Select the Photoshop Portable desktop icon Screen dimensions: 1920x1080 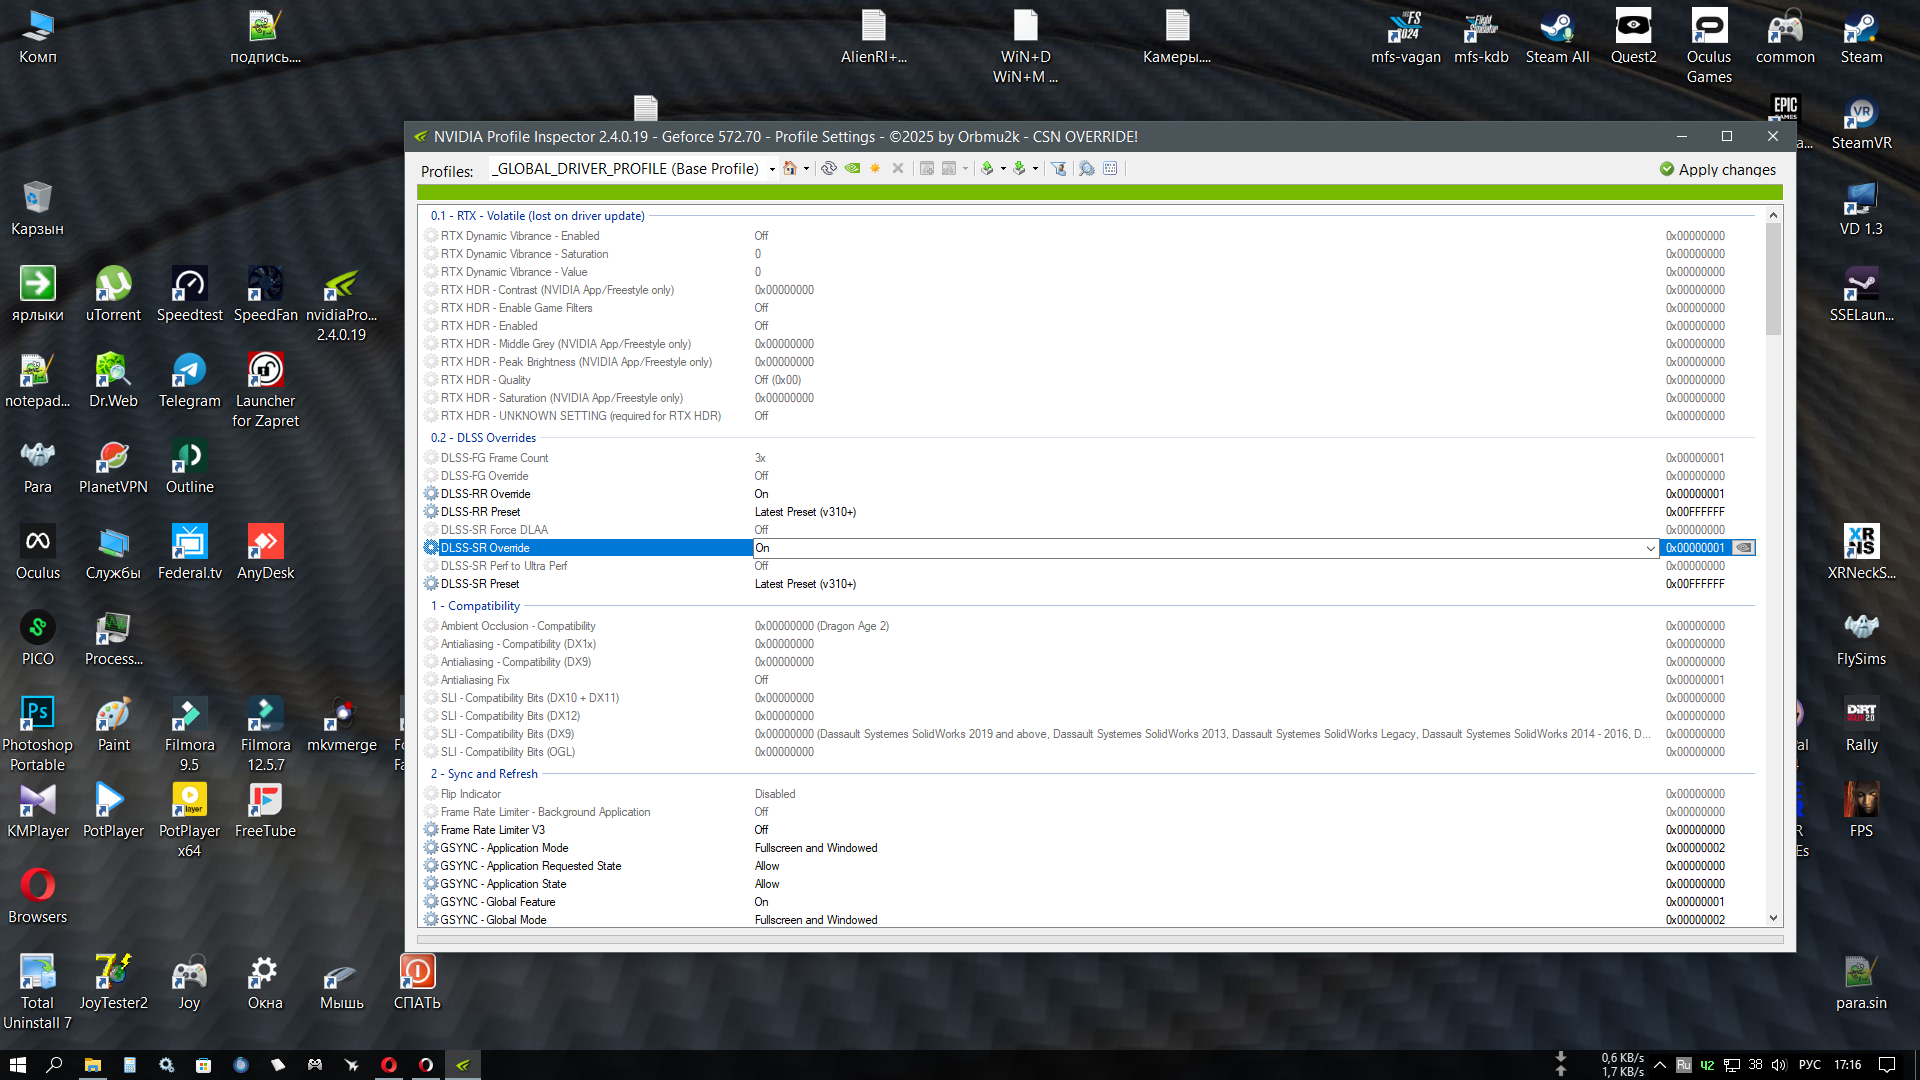[x=37, y=735]
